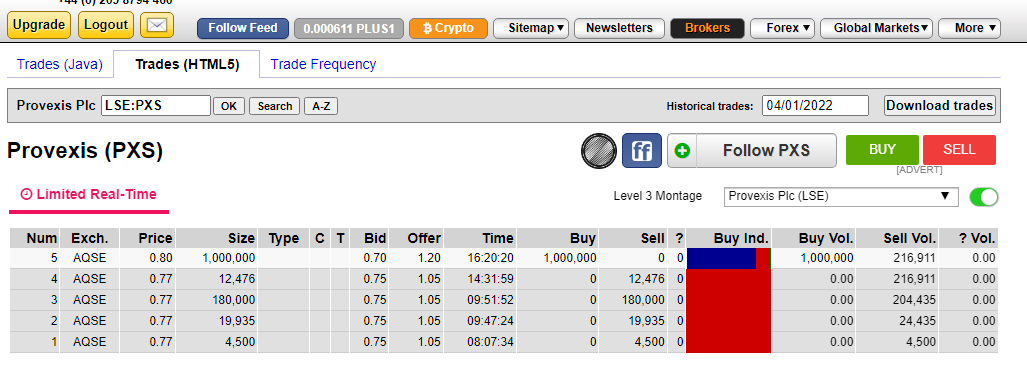Click the Bid column header
1027x382 pixels.
[369, 238]
